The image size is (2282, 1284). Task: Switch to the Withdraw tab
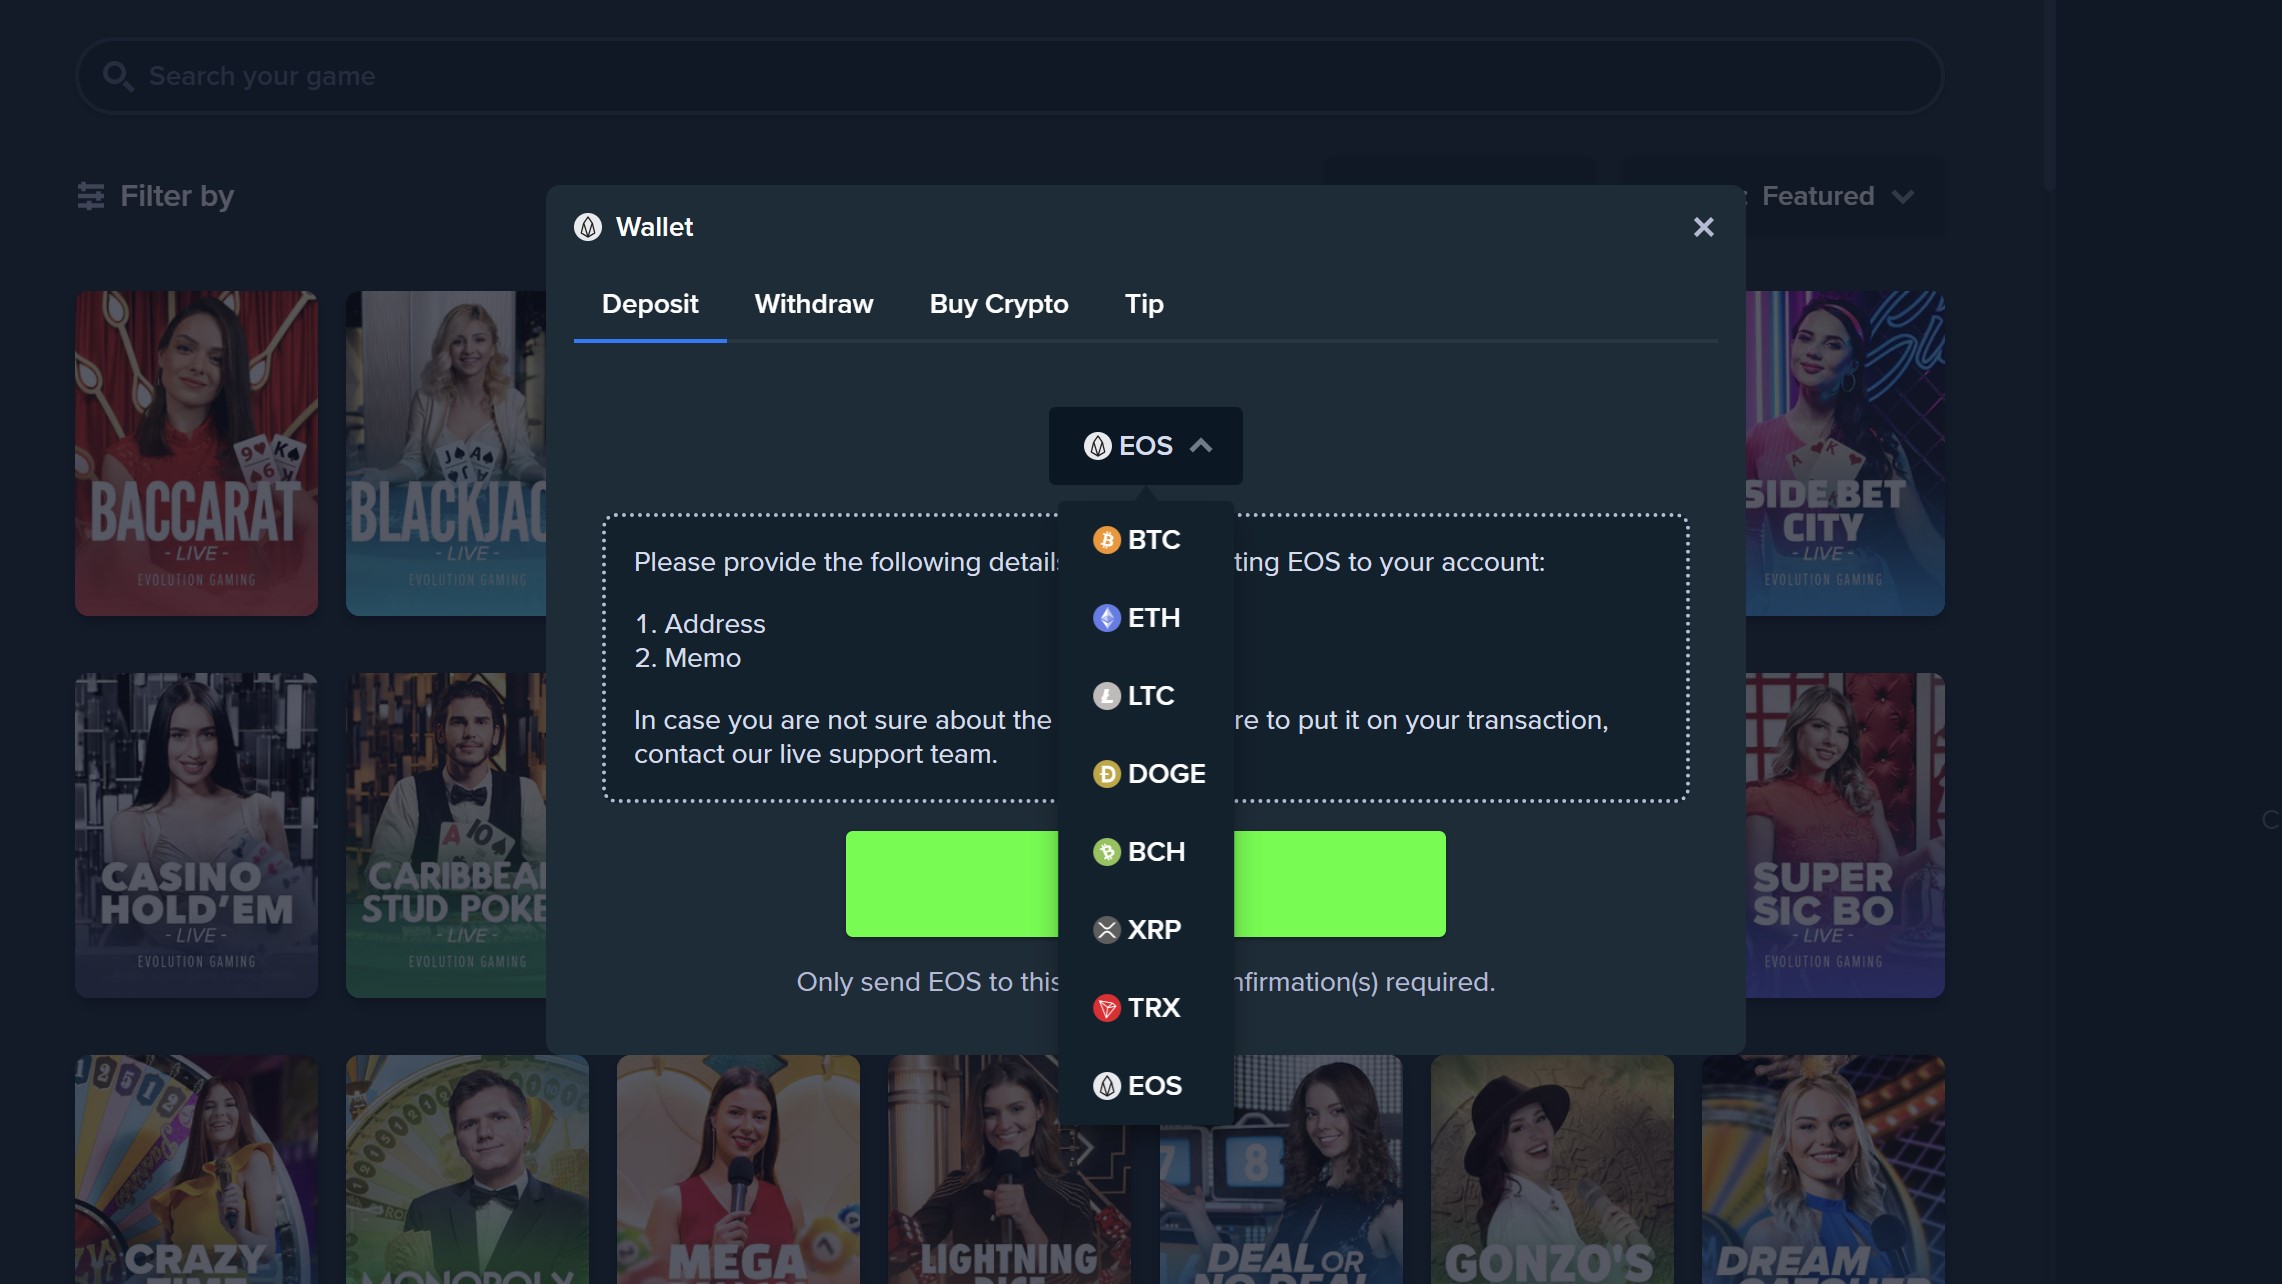[x=813, y=304]
